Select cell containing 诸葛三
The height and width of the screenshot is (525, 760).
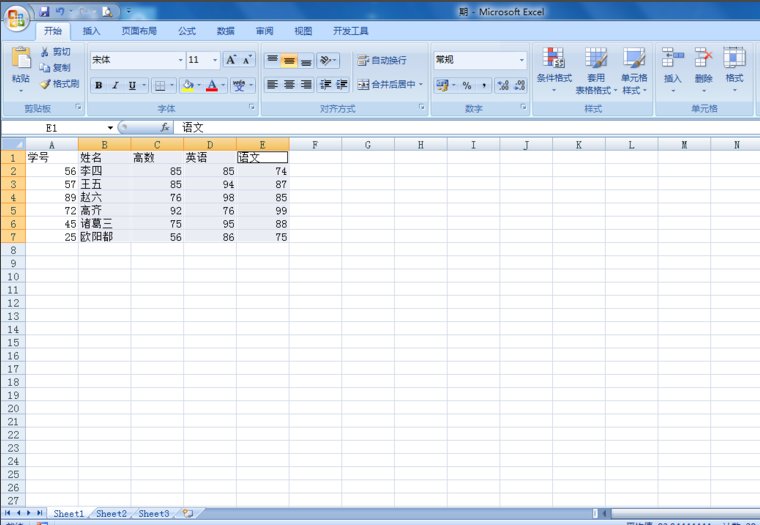104,223
